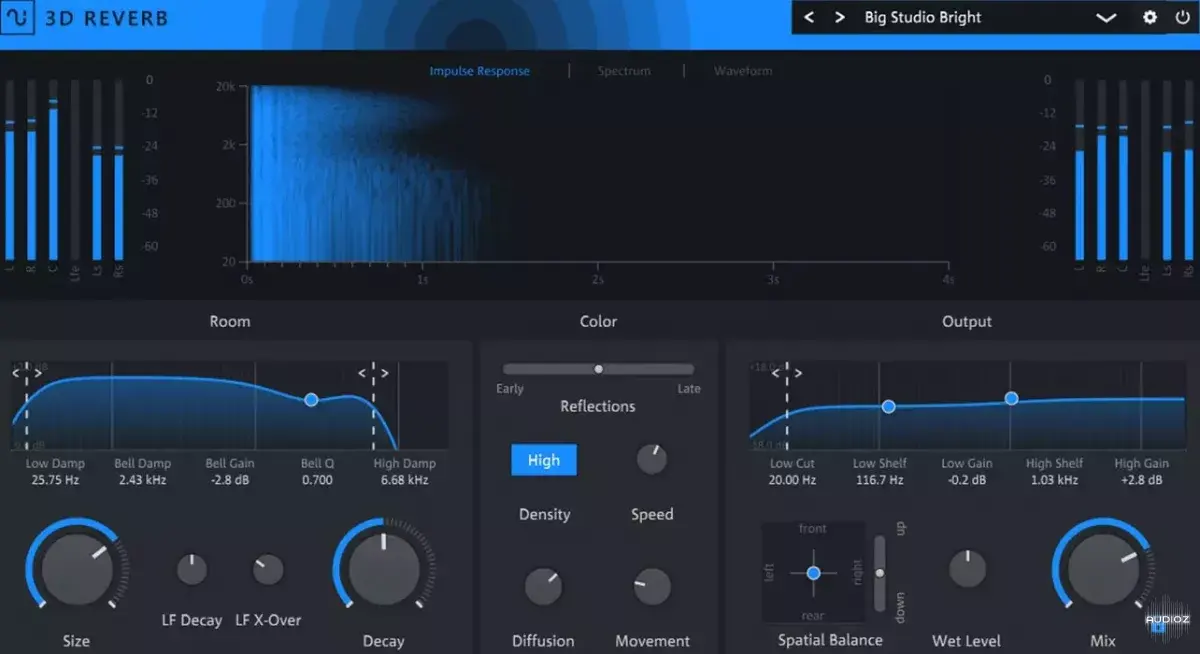Click the Reflections label

point(598,406)
